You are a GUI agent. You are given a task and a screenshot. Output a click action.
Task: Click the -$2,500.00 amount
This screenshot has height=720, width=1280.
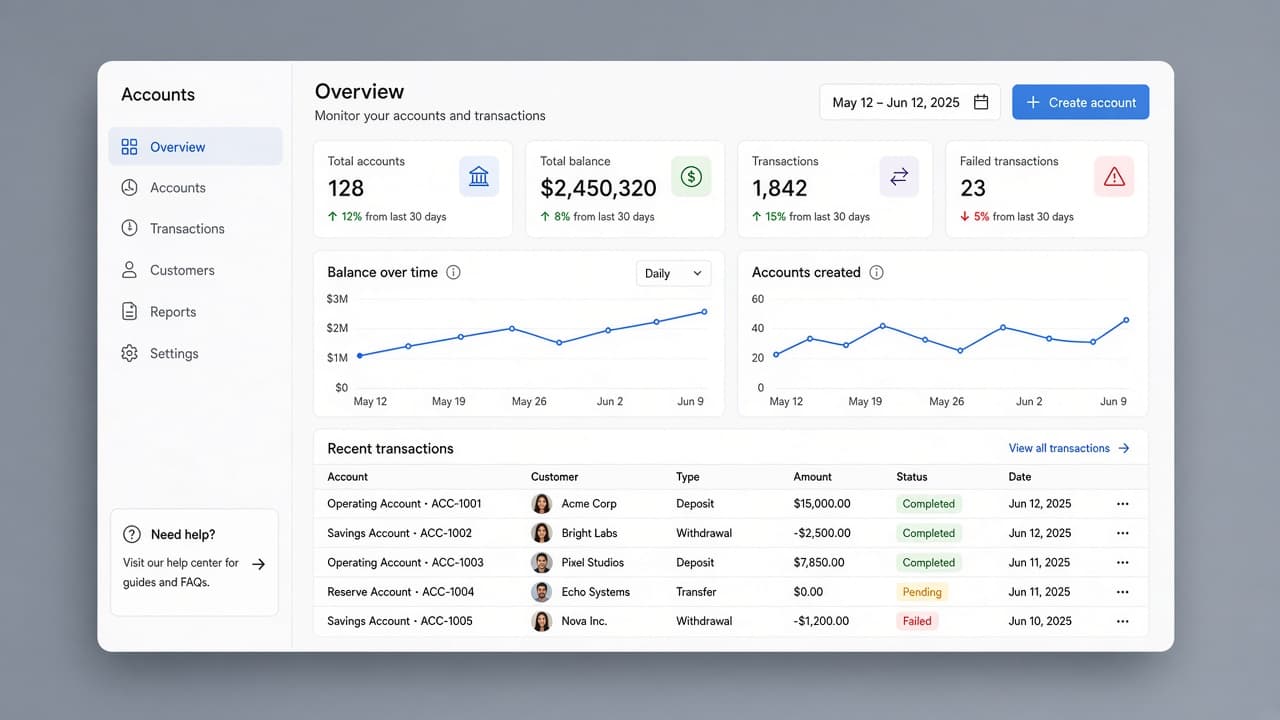[822, 533]
